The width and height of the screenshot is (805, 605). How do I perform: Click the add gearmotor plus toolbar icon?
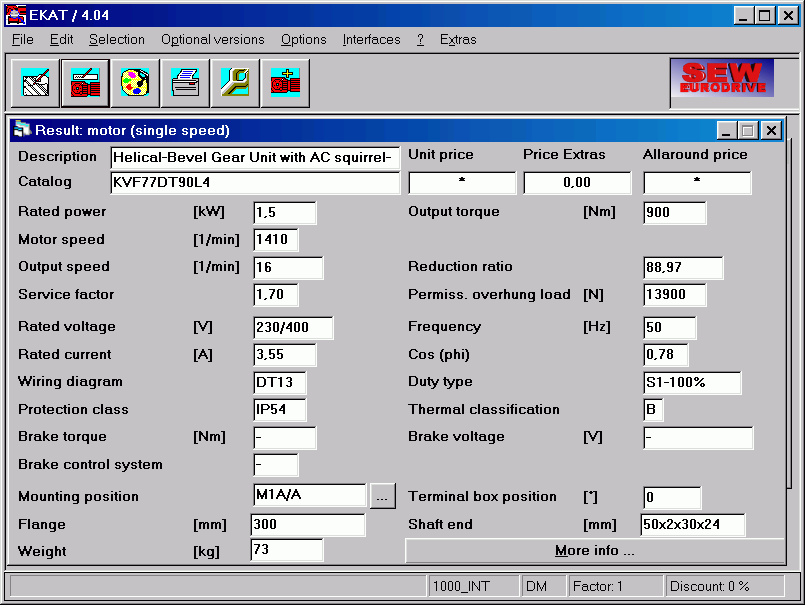tap(285, 83)
